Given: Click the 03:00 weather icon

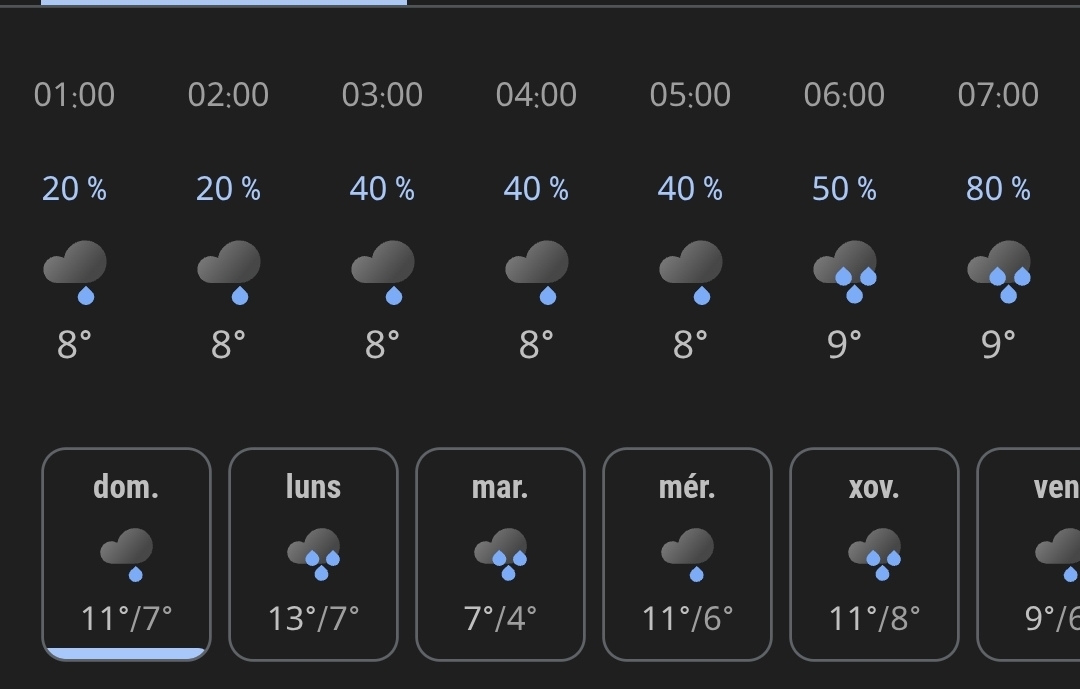Looking at the screenshot, I should 383,271.
